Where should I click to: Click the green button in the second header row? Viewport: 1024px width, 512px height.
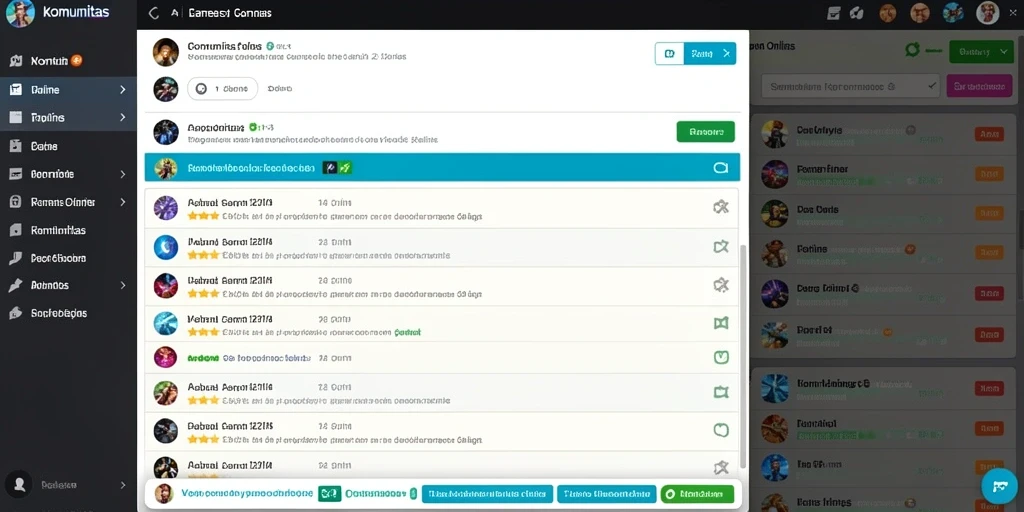705,131
